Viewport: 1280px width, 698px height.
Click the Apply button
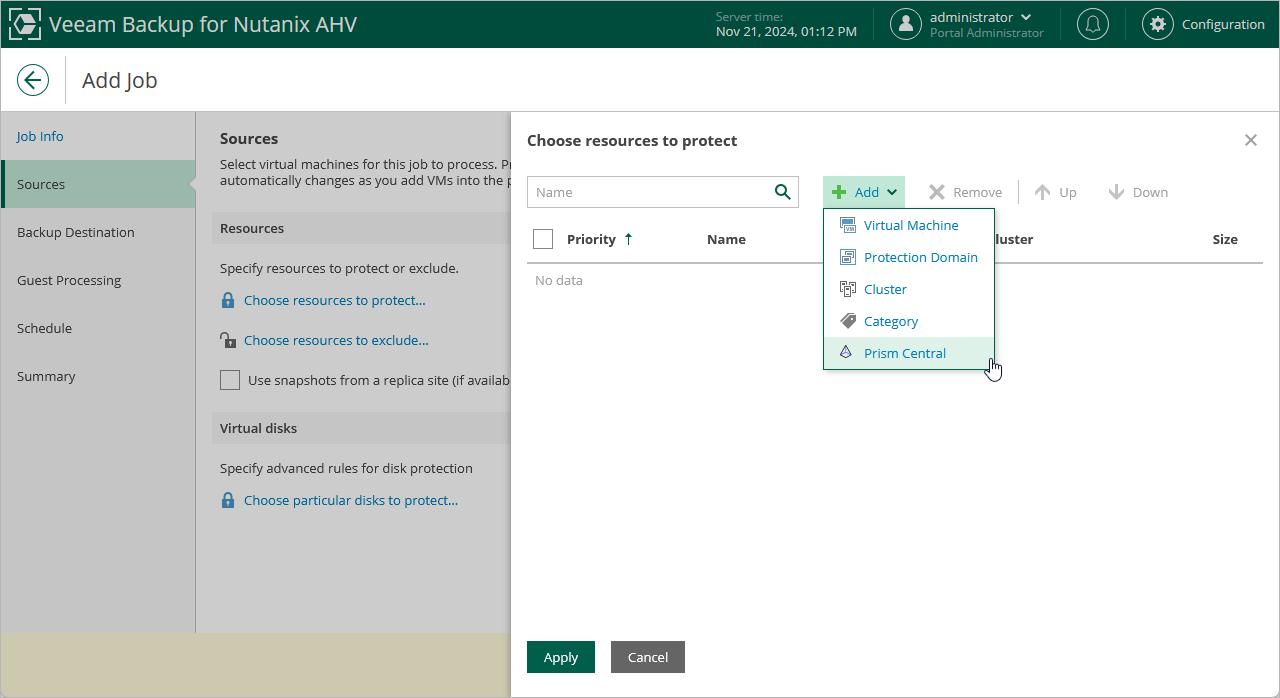click(x=561, y=657)
